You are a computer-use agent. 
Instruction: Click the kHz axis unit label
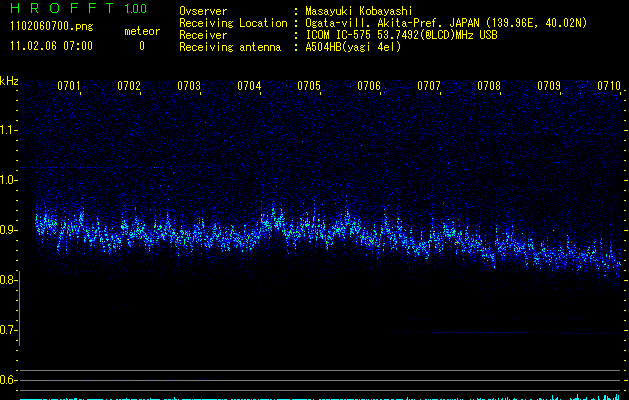click(x=10, y=80)
